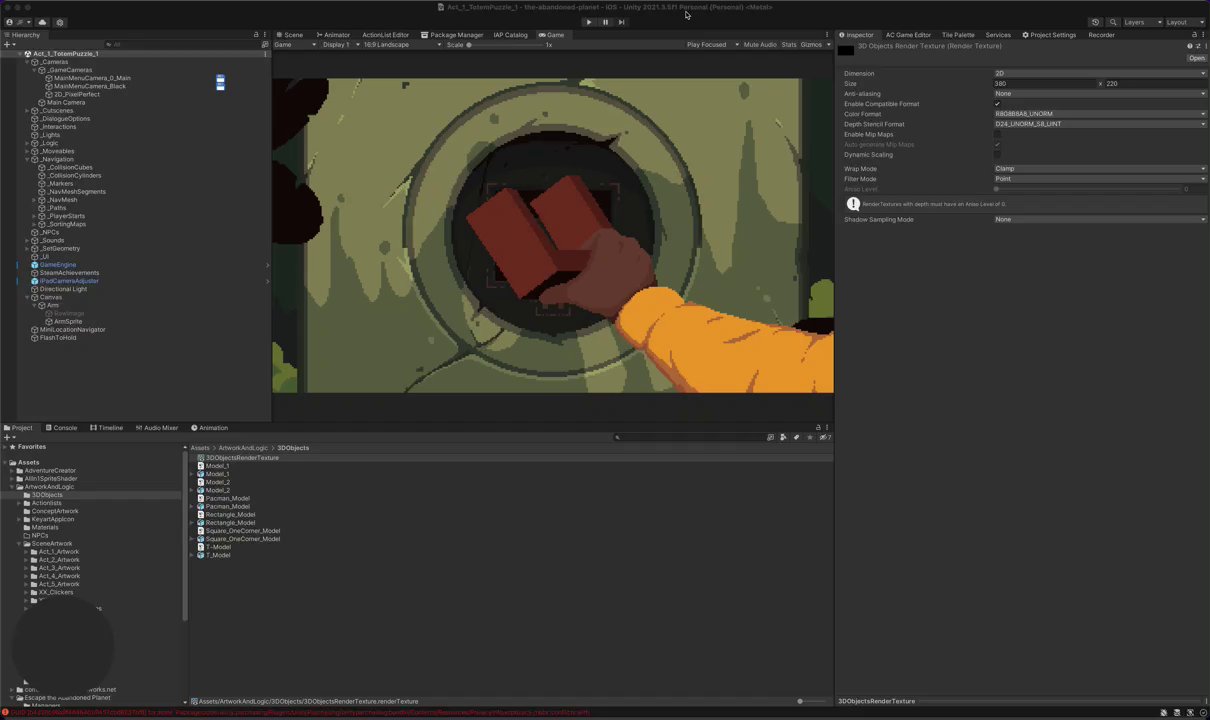Open the Wrap Mode dropdown
This screenshot has height=720, width=1210.
pos(1100,168)
